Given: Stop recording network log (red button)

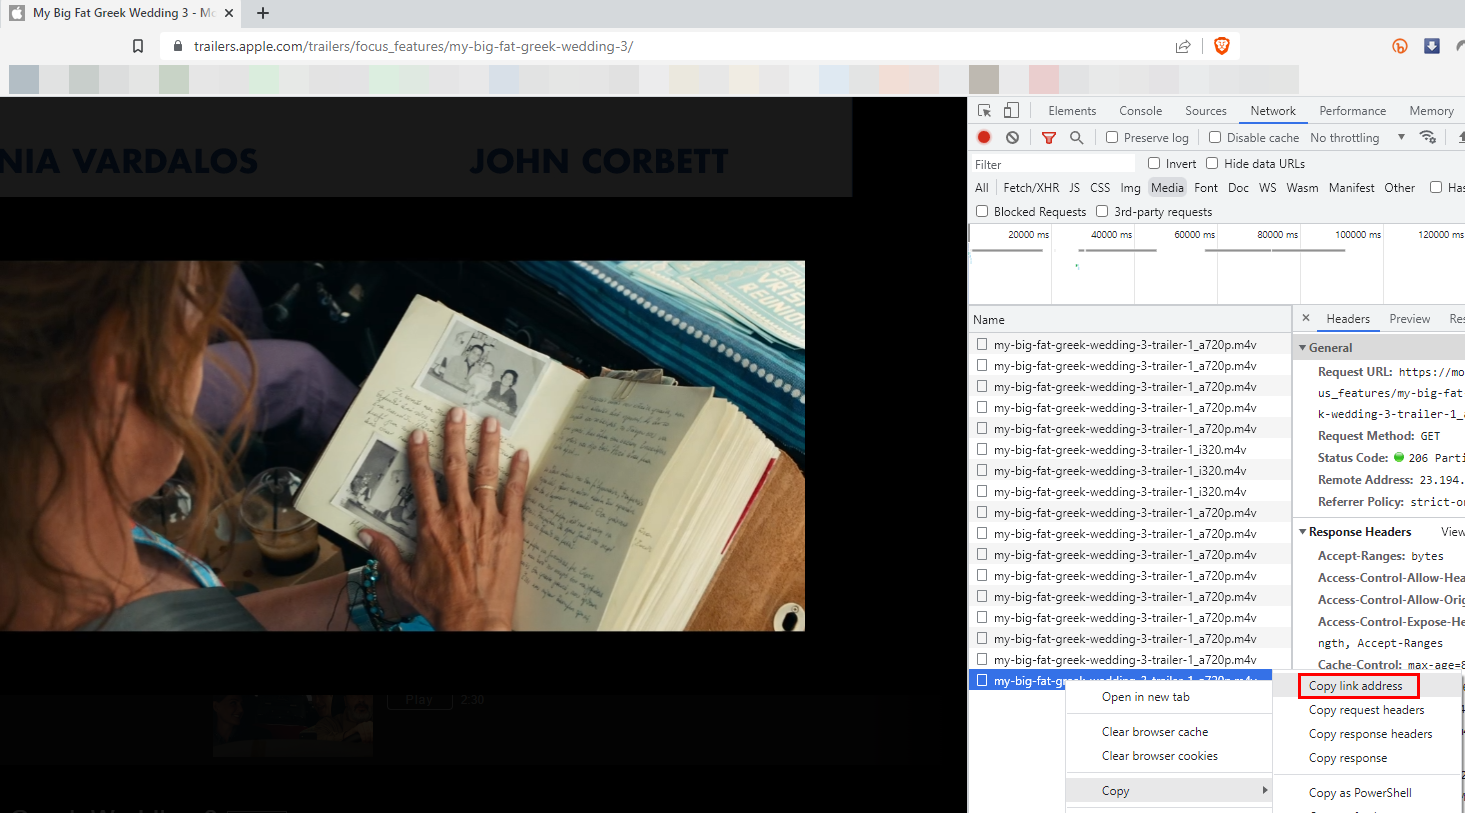Looking at the screenshot, I should click(984, 137).
